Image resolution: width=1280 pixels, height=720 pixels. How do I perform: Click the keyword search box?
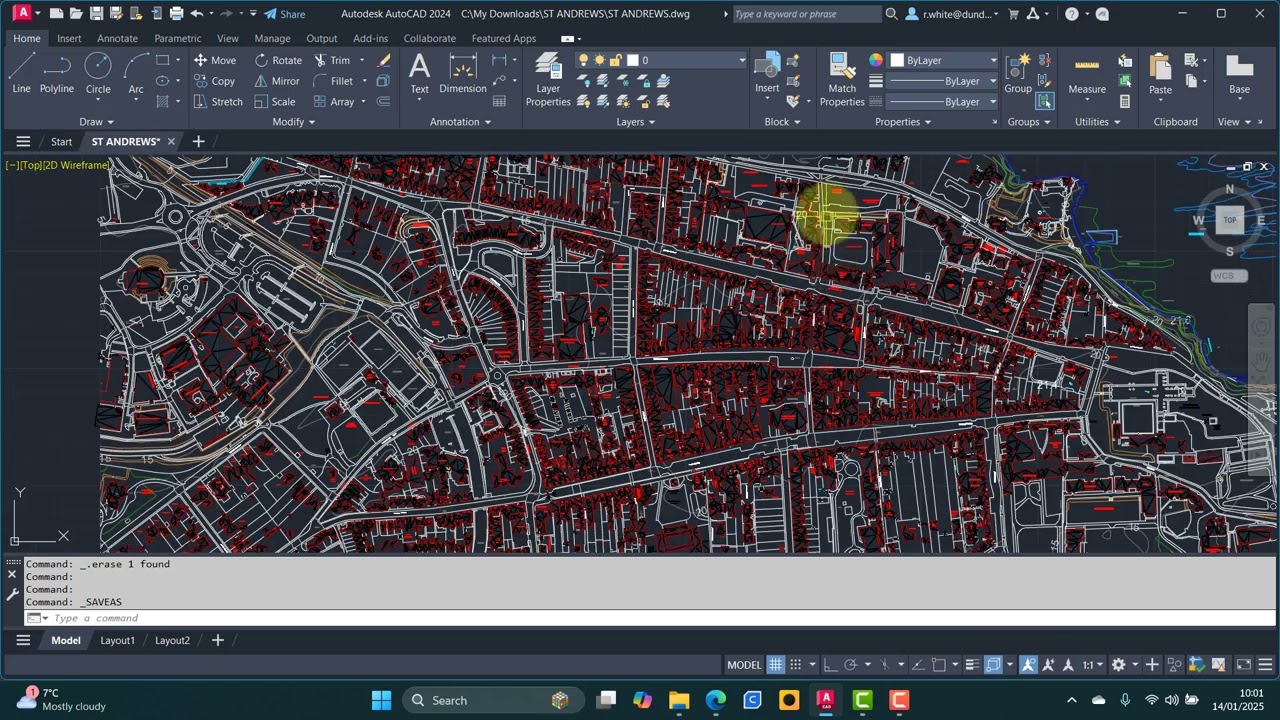pyautogui.click(x=806, y=14)
